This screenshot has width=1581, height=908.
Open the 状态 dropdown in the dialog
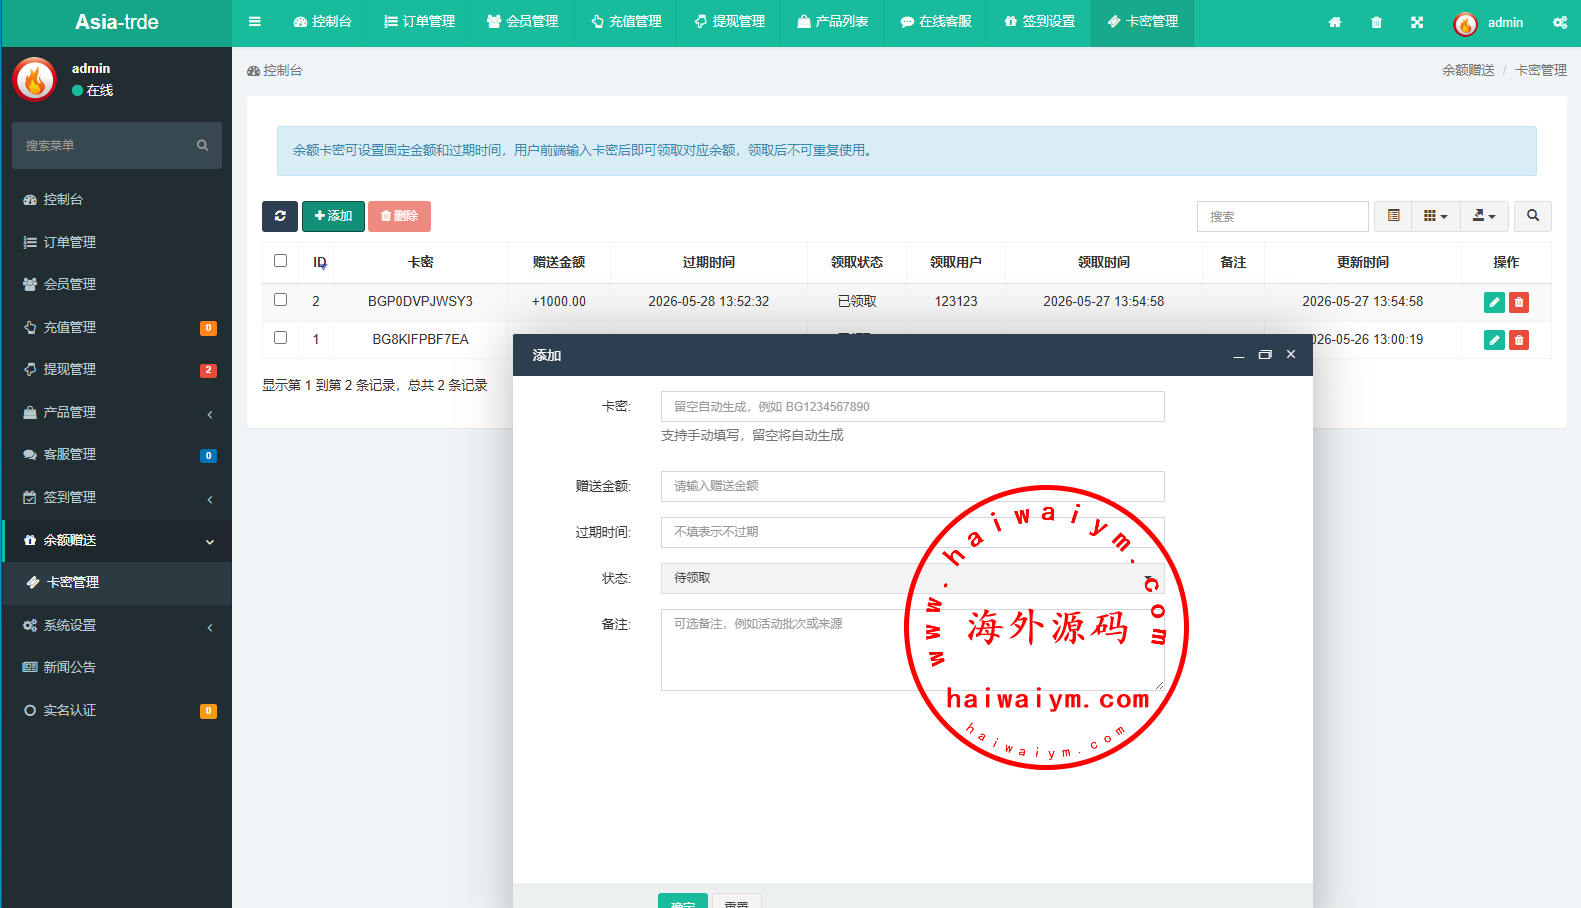(x=912, y=578)
